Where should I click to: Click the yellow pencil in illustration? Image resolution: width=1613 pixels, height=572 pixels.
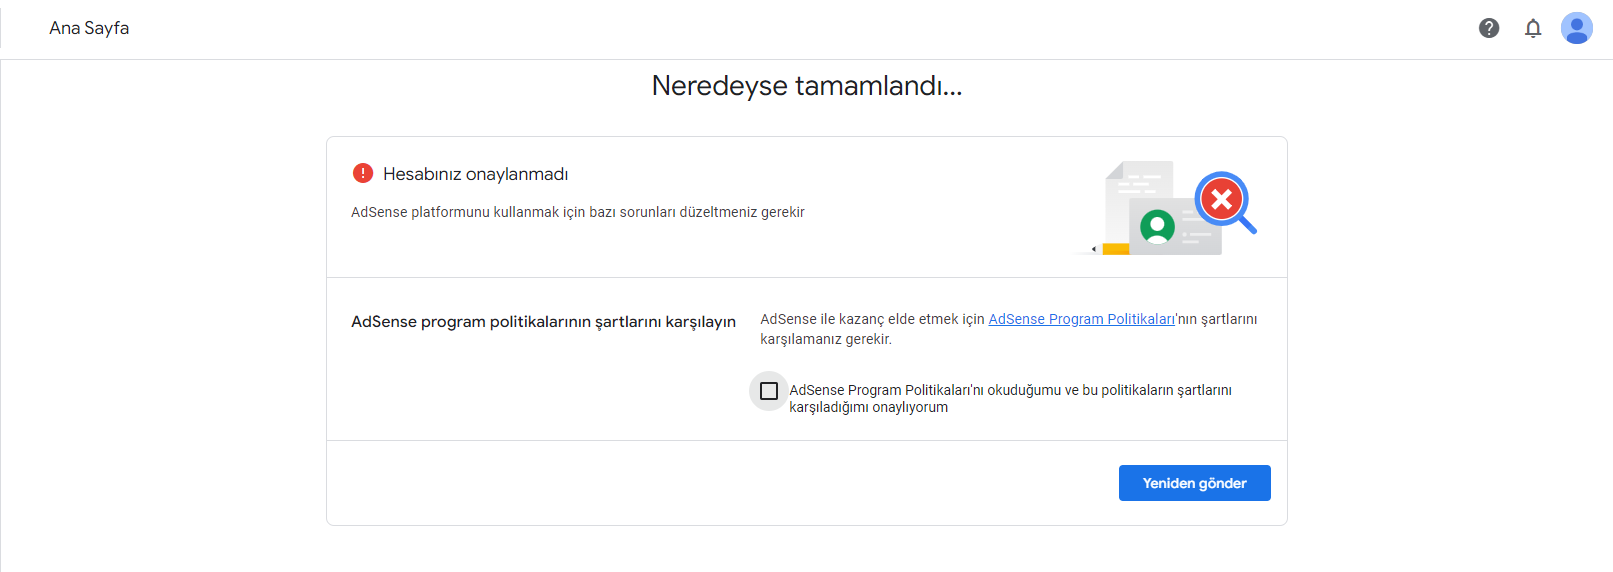click(x=1111, y=249)
